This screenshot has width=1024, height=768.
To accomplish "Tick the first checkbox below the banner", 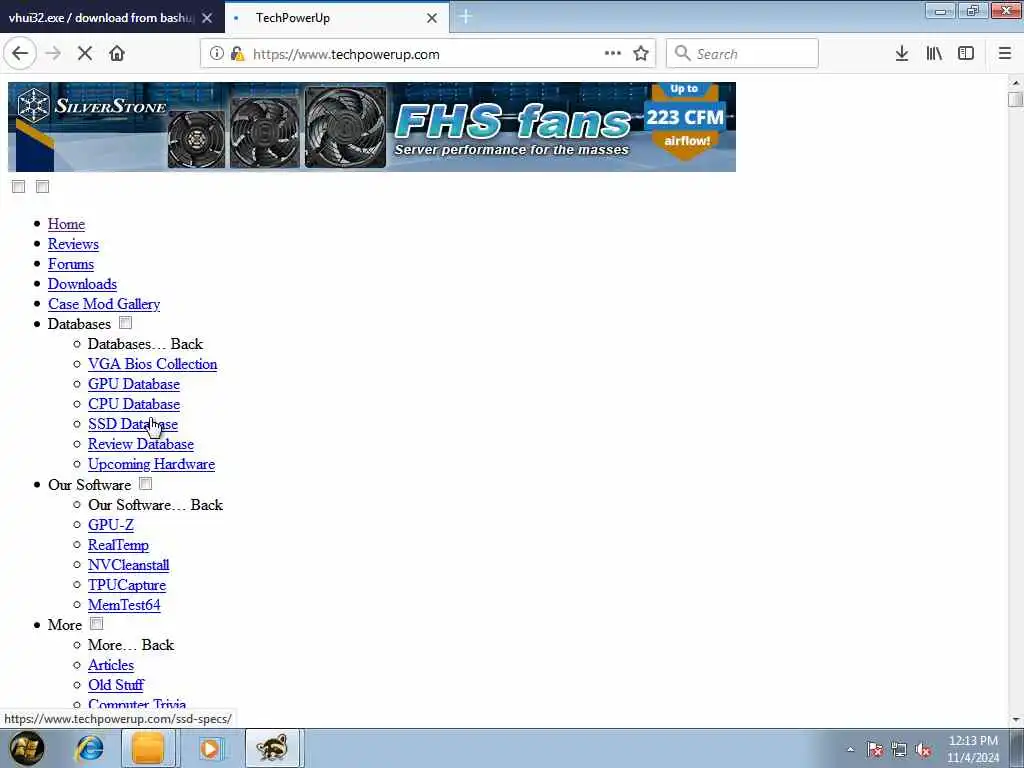I will tap(19, 187).
